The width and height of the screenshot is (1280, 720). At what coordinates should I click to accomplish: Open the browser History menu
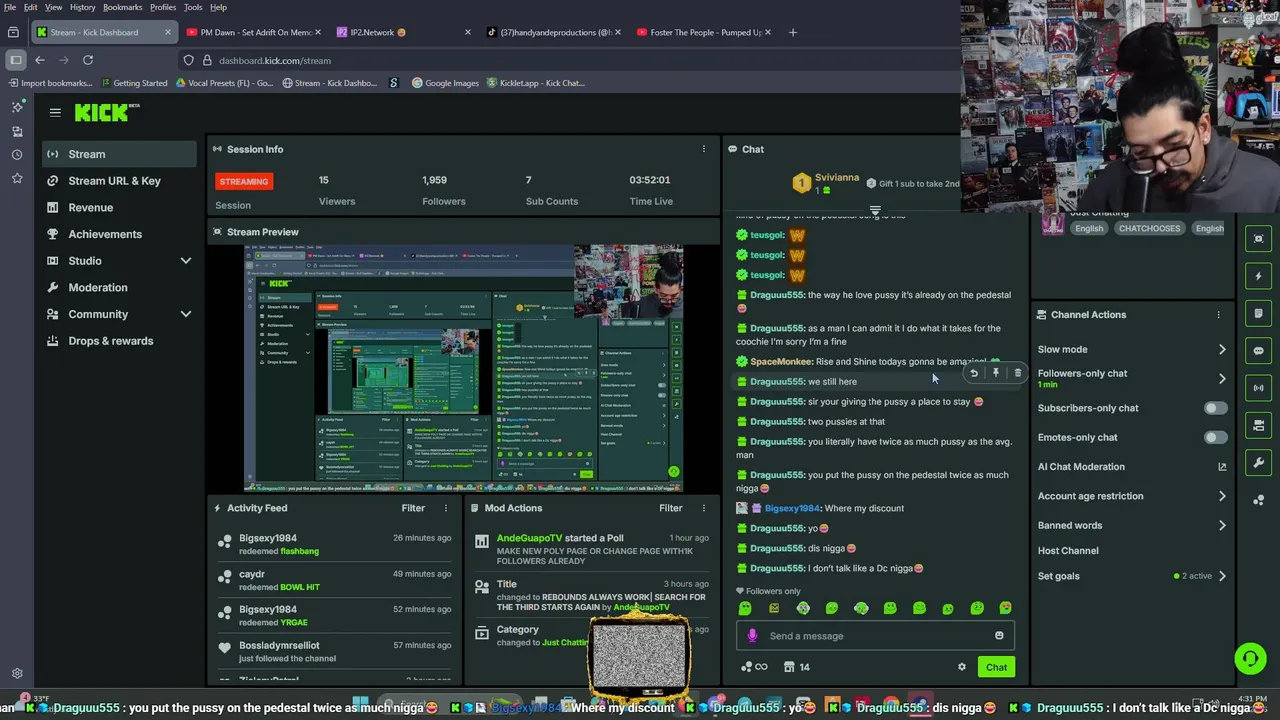[82, 7]
